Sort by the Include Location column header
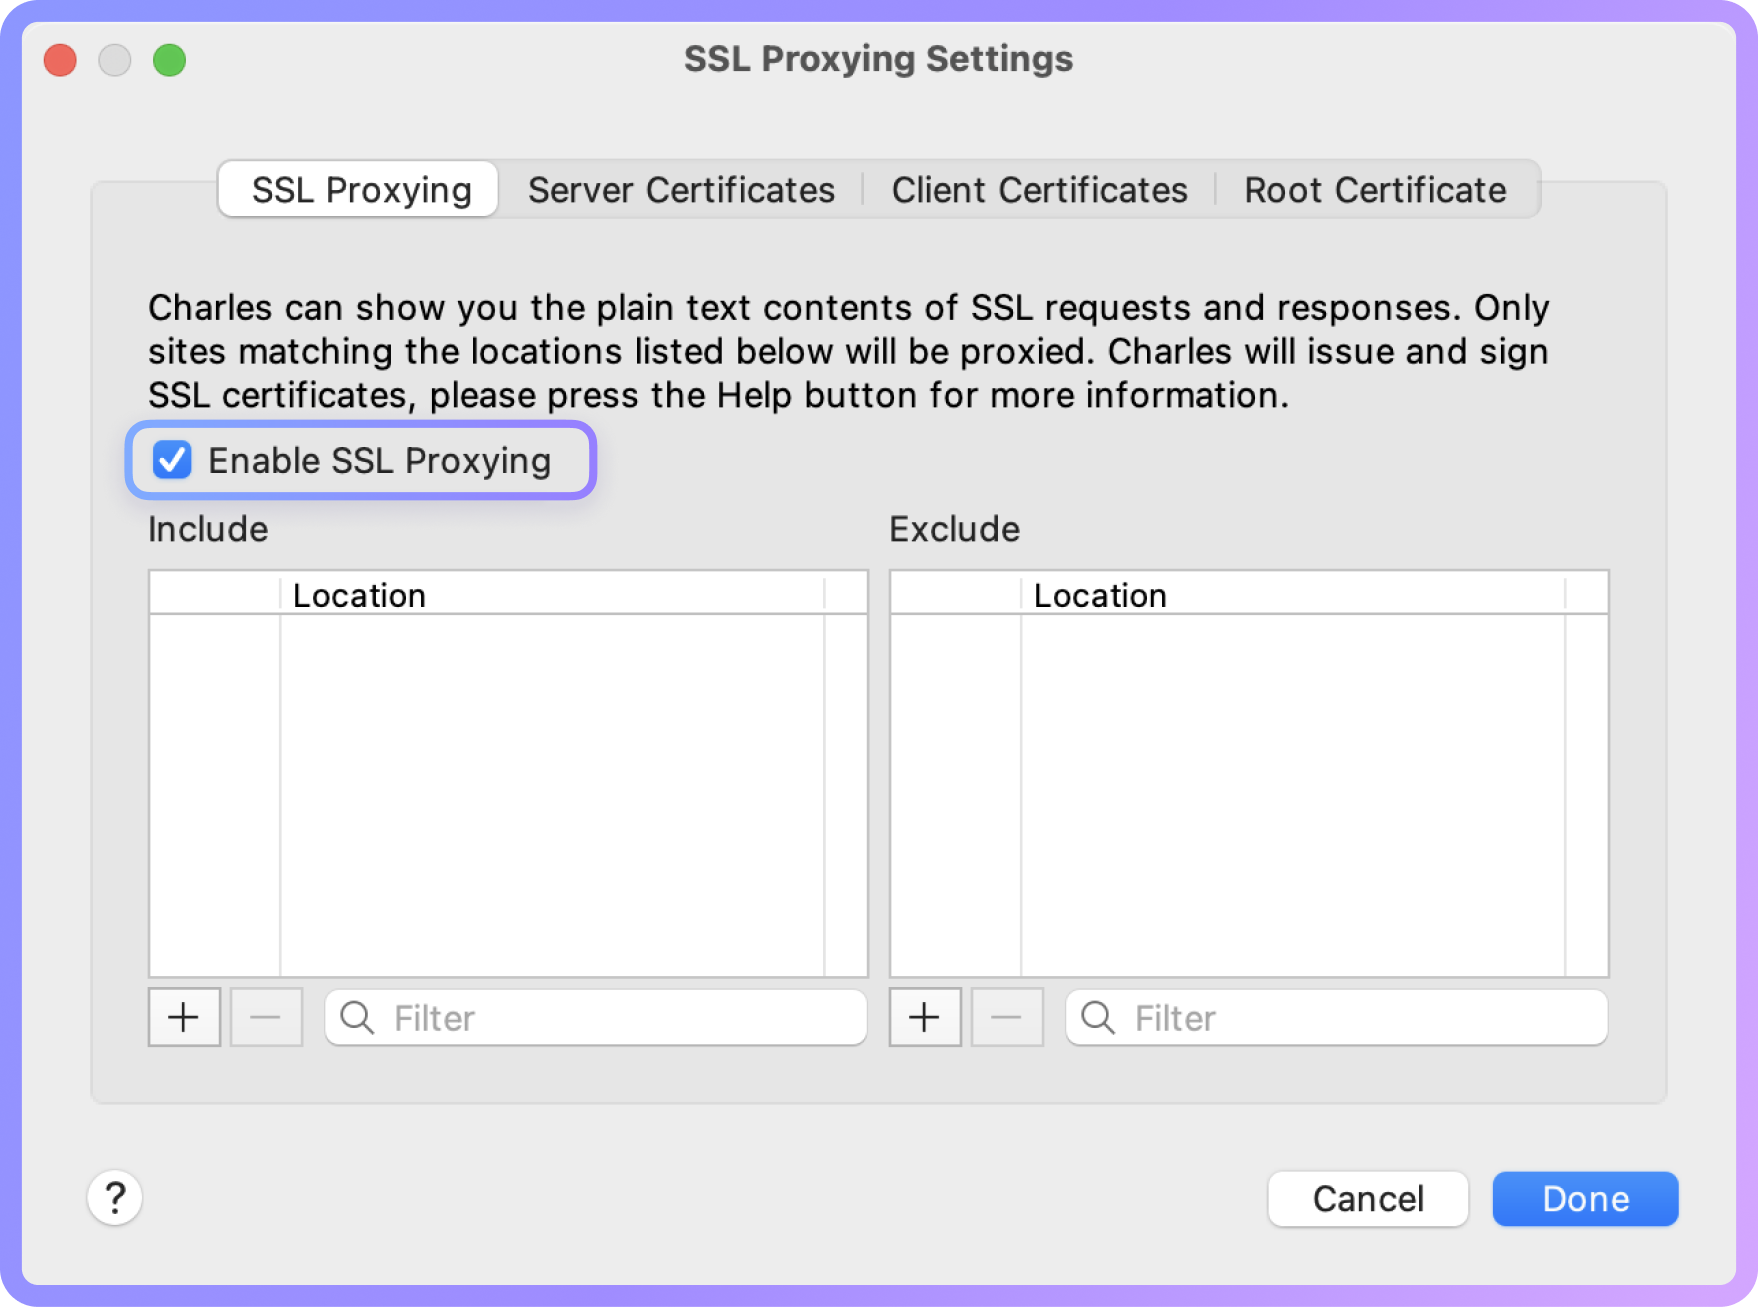 point(360,594)
